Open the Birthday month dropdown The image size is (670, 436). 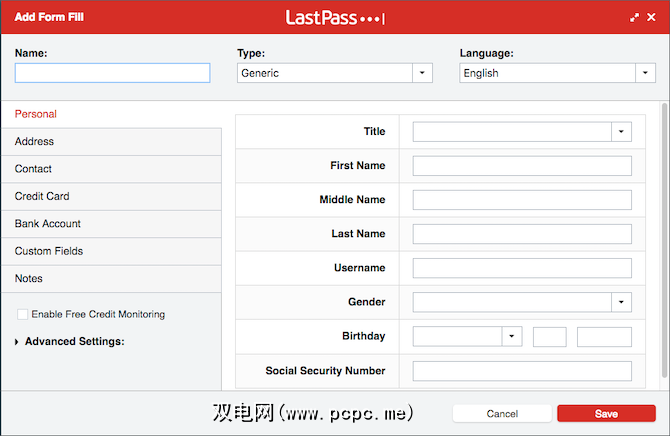pos(467,337)
